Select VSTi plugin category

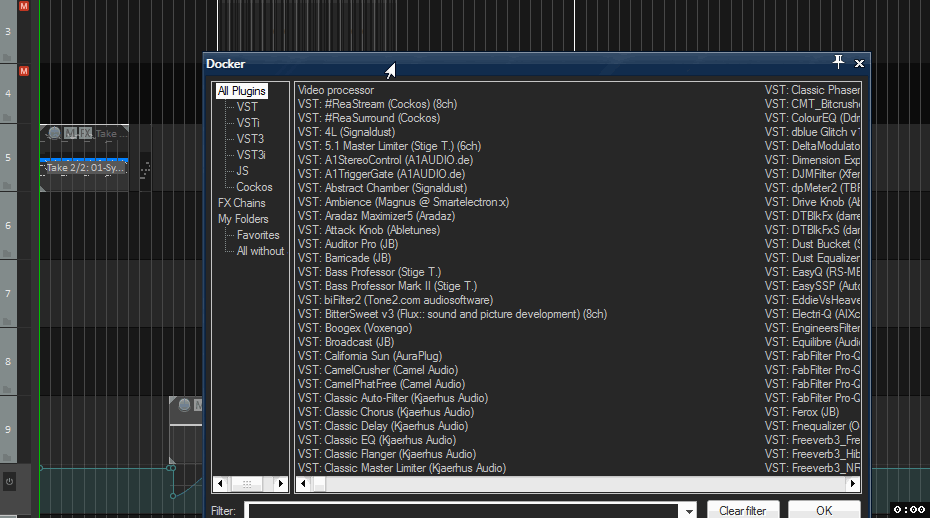point(248,123)
